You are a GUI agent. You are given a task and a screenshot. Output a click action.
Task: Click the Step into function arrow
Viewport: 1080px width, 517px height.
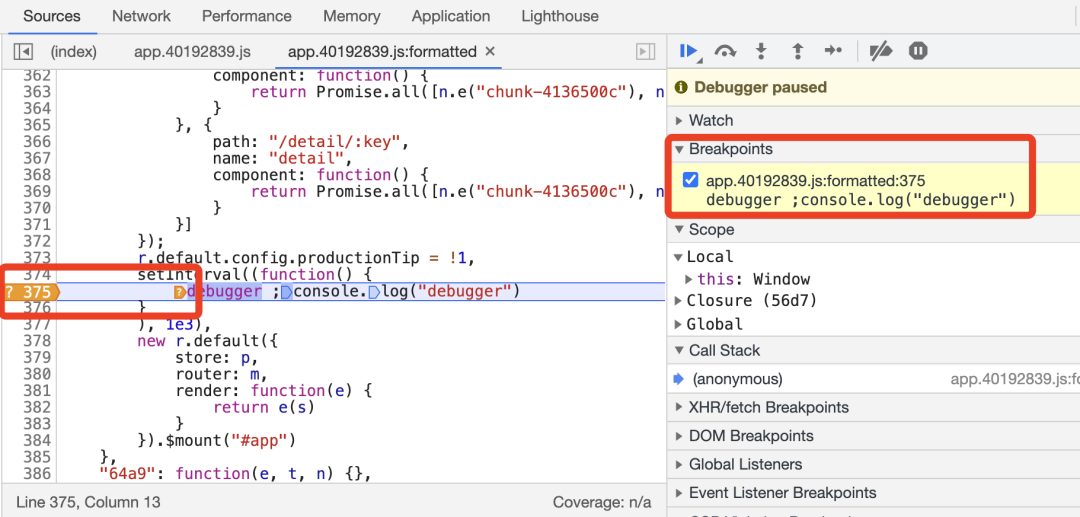pos(761,51)
